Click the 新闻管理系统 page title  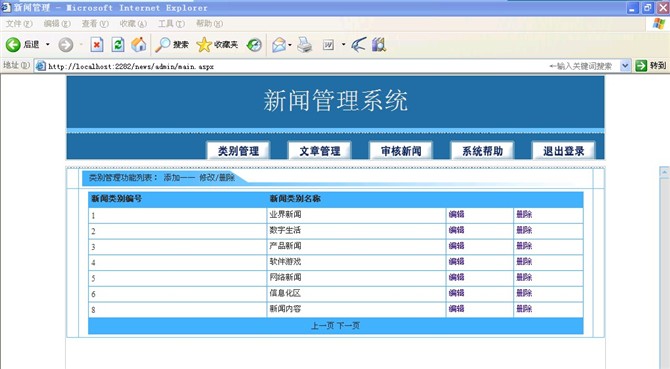coord(335,101)
